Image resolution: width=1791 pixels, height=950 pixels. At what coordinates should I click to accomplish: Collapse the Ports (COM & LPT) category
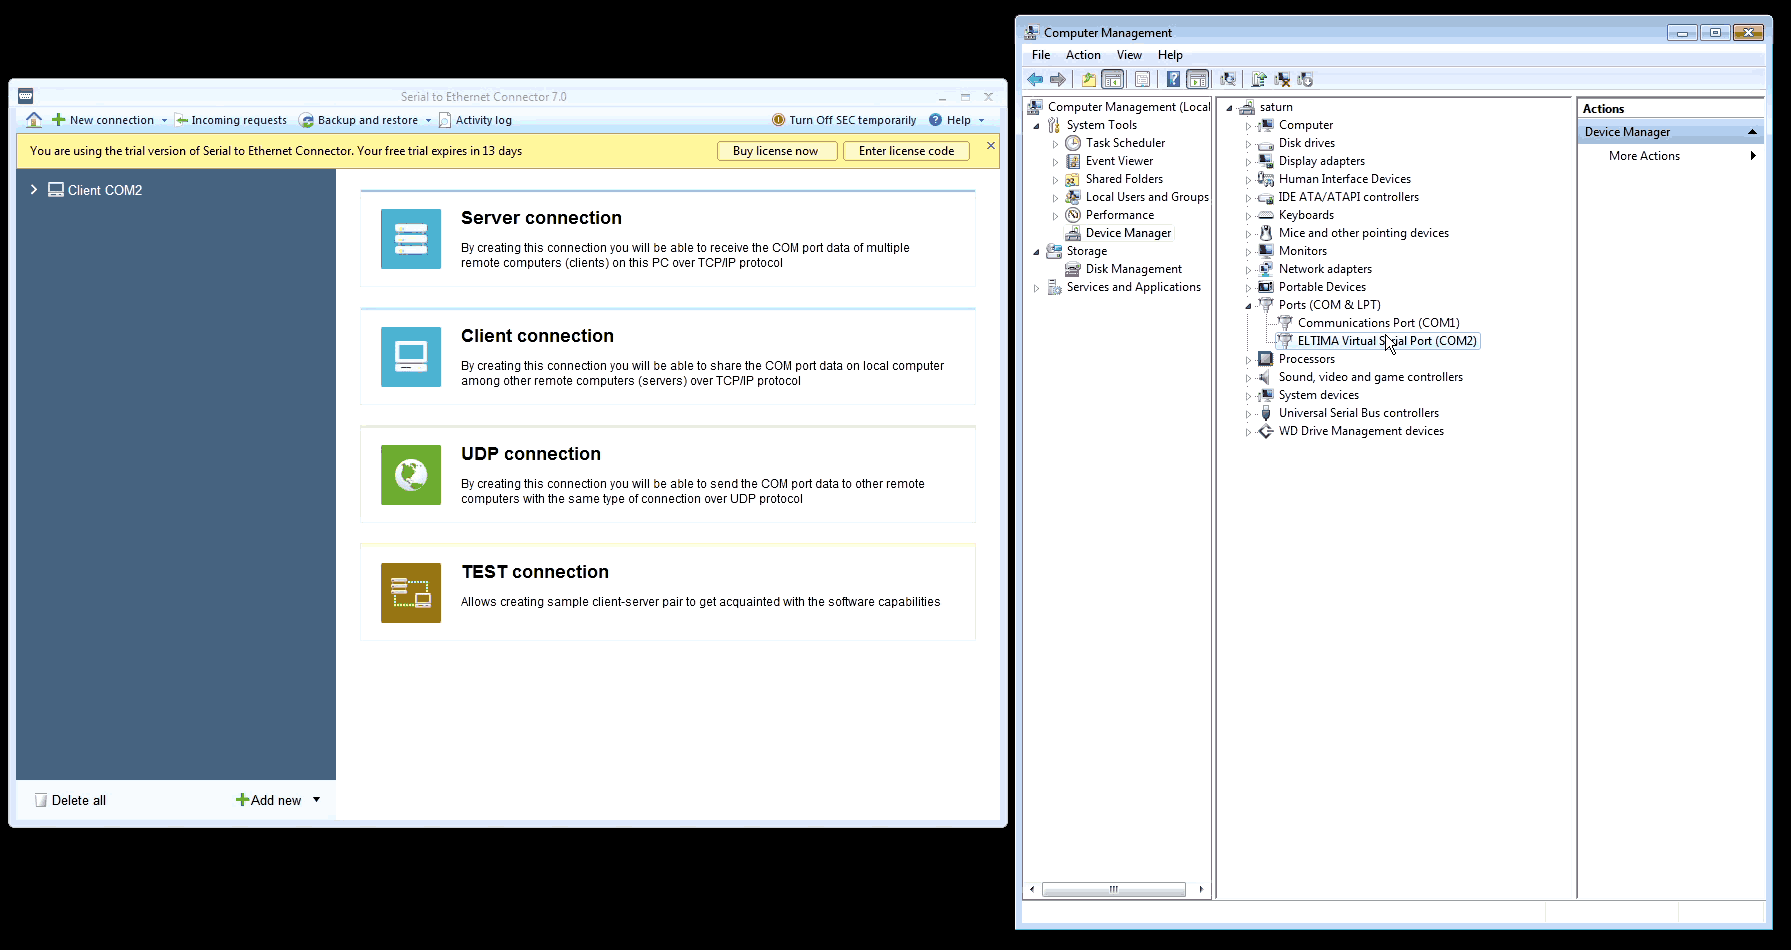point(1248,306)
